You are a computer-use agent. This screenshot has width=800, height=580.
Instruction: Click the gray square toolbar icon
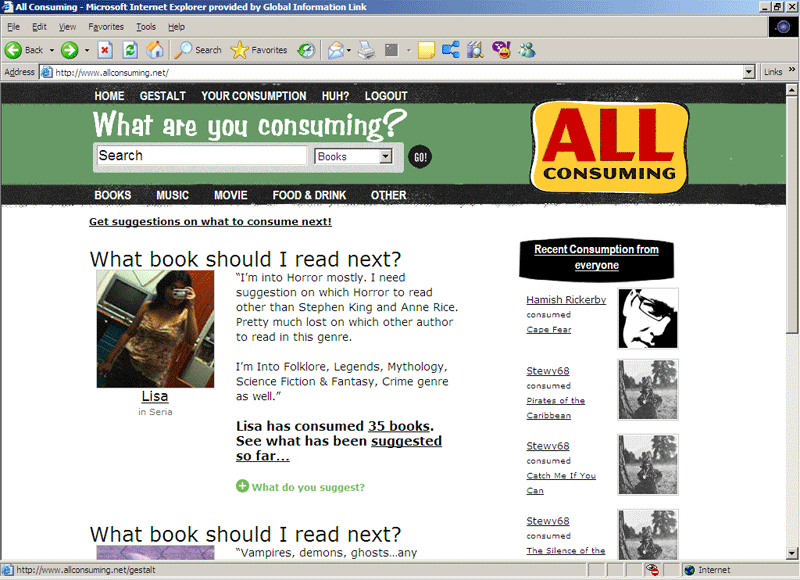click(x=391, y=50)
